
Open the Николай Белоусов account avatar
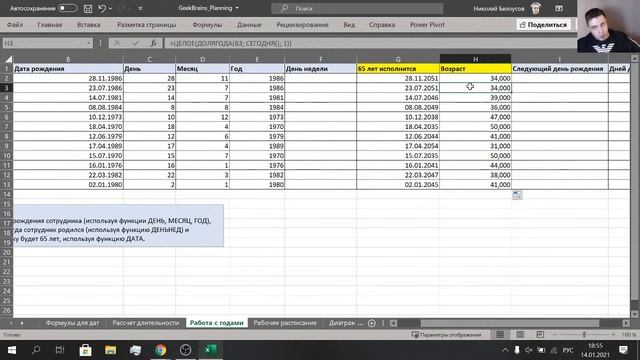tap(536, 8)
